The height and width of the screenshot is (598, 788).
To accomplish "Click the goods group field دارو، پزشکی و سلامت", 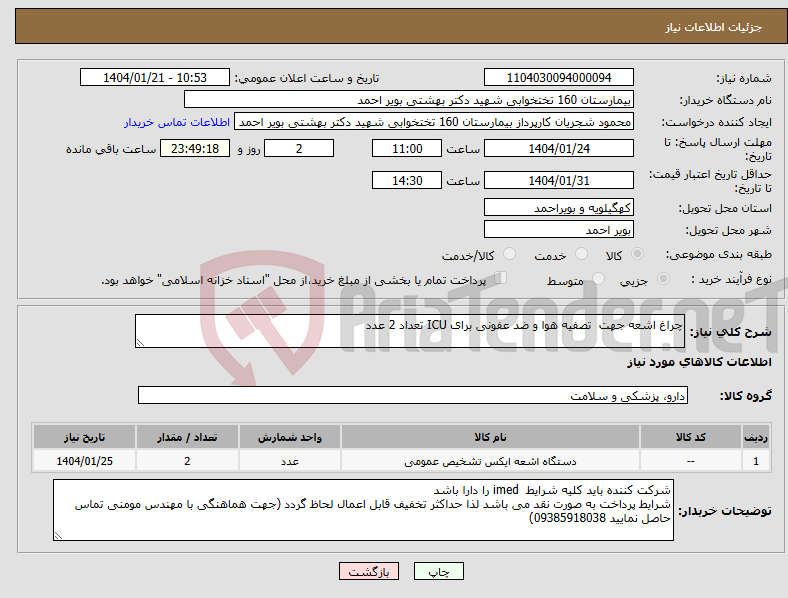I will click(413, 395).
